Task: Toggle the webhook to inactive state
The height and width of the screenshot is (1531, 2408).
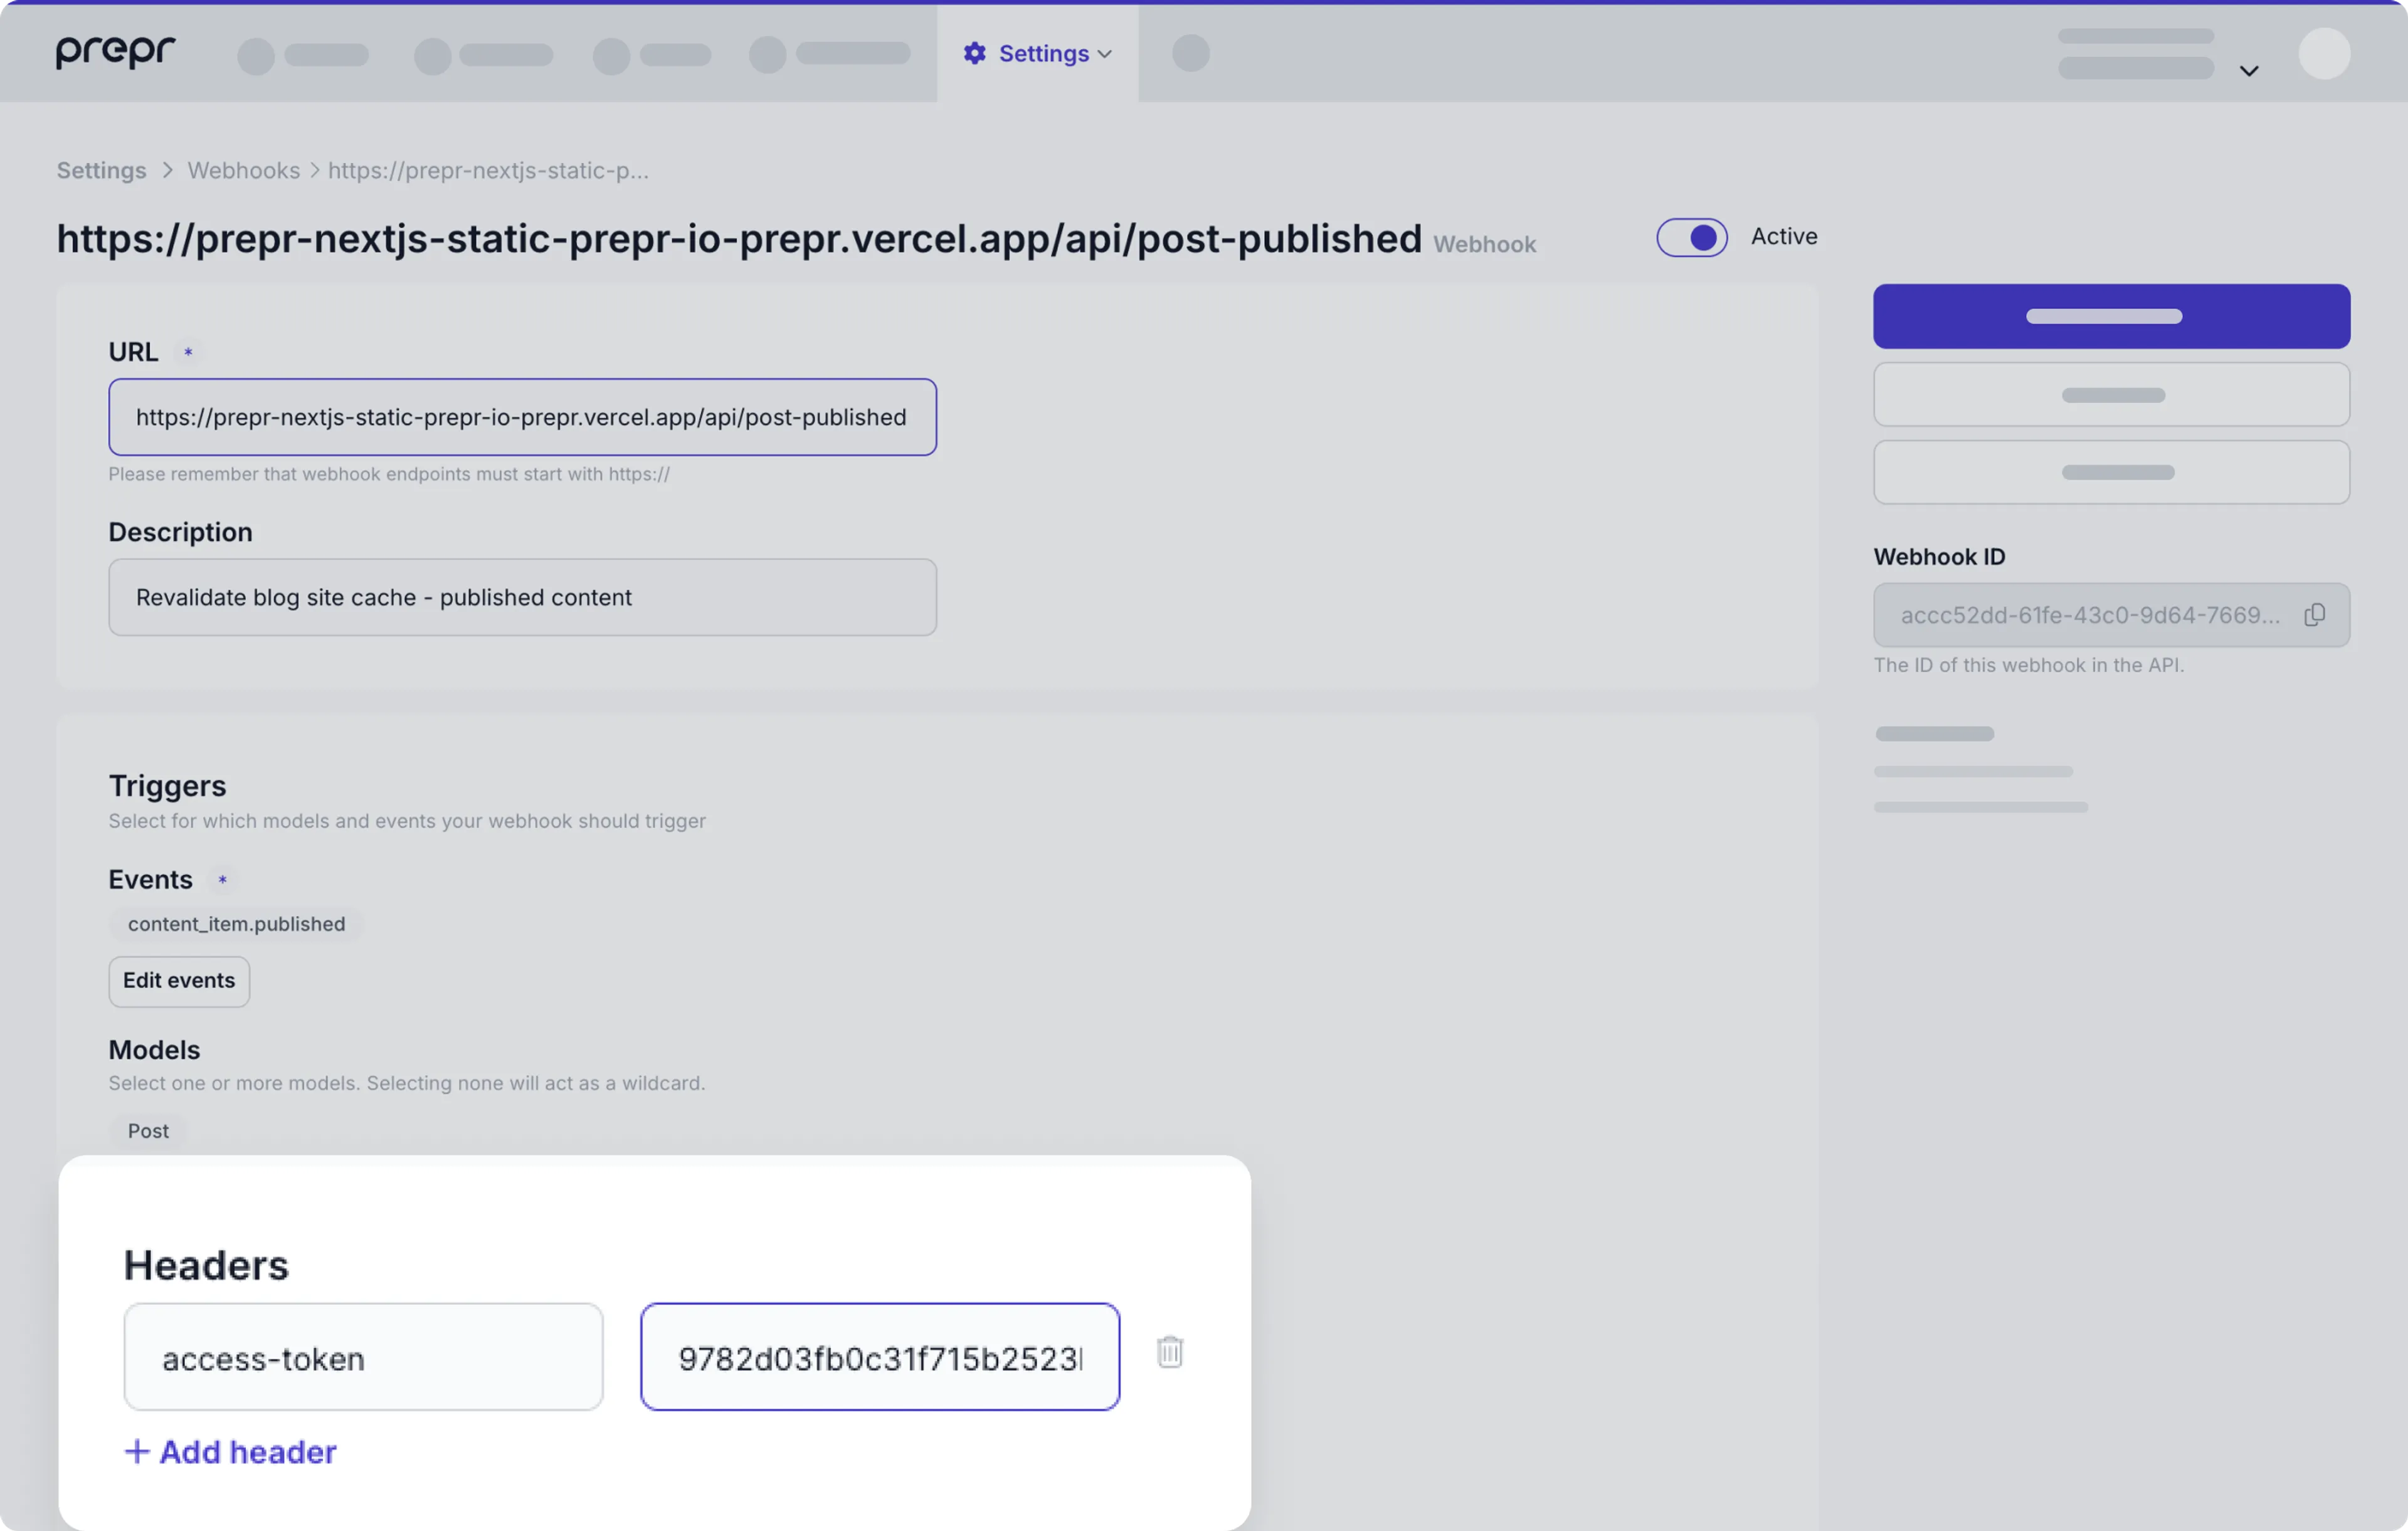Action: tap(1691, 237)
